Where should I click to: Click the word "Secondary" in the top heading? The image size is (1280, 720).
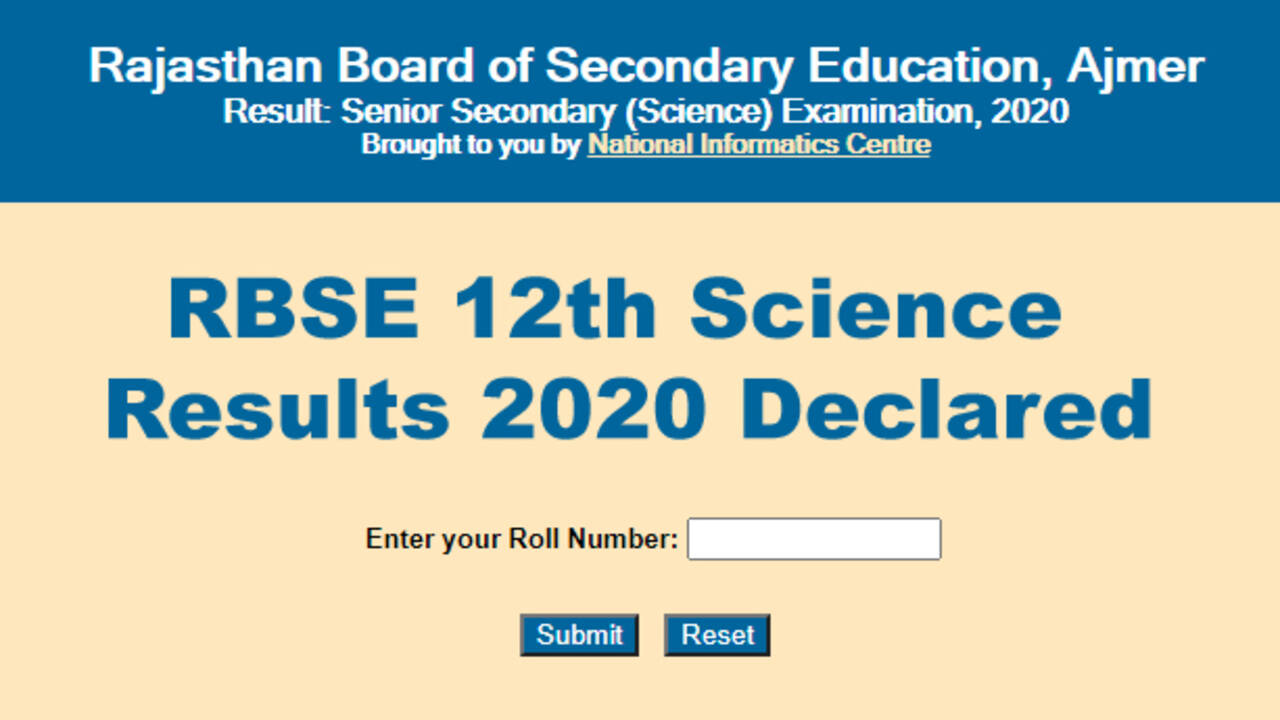click(670, 67)
